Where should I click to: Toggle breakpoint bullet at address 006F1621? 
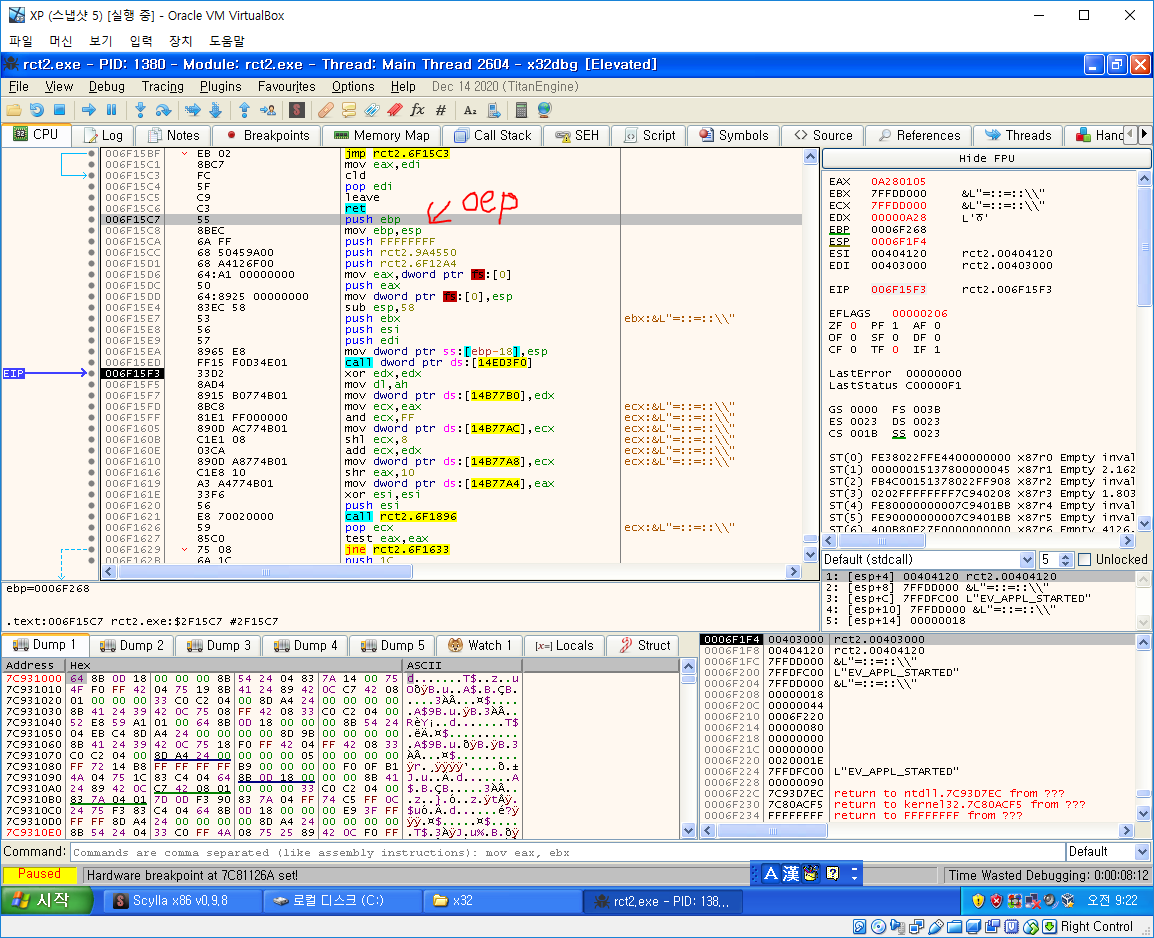(91, 516)
